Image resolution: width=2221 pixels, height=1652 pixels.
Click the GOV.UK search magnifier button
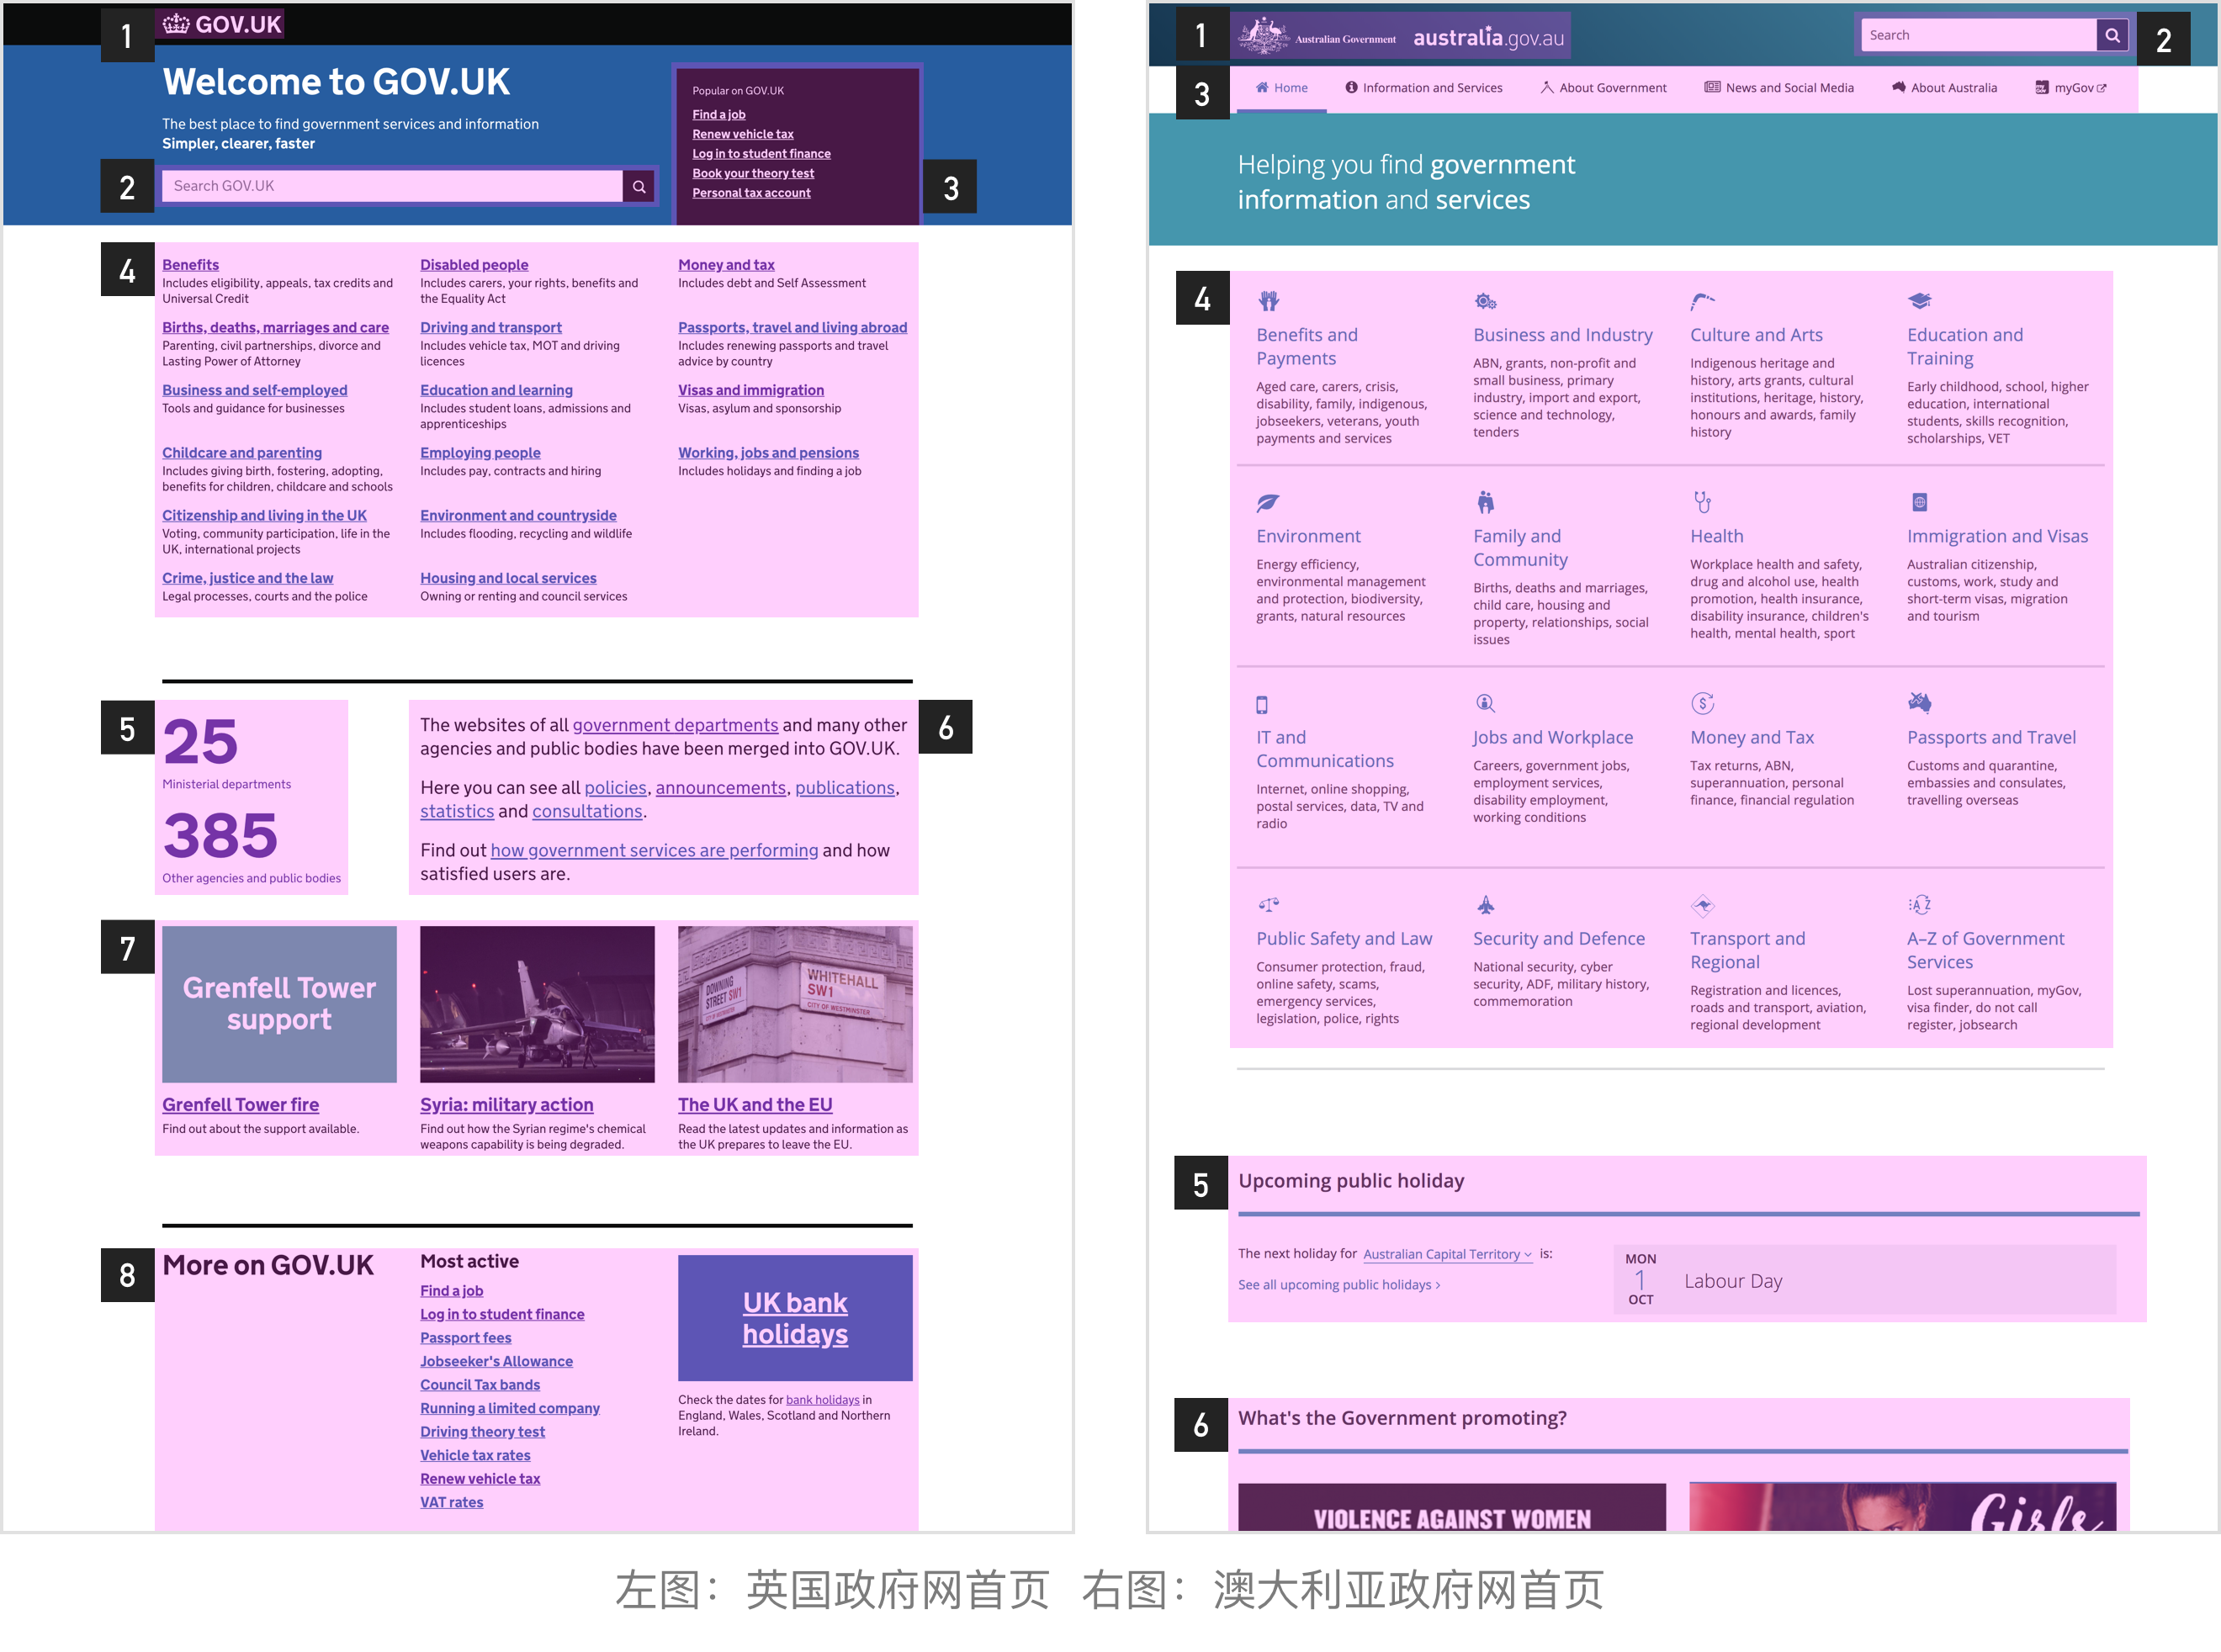638,186
